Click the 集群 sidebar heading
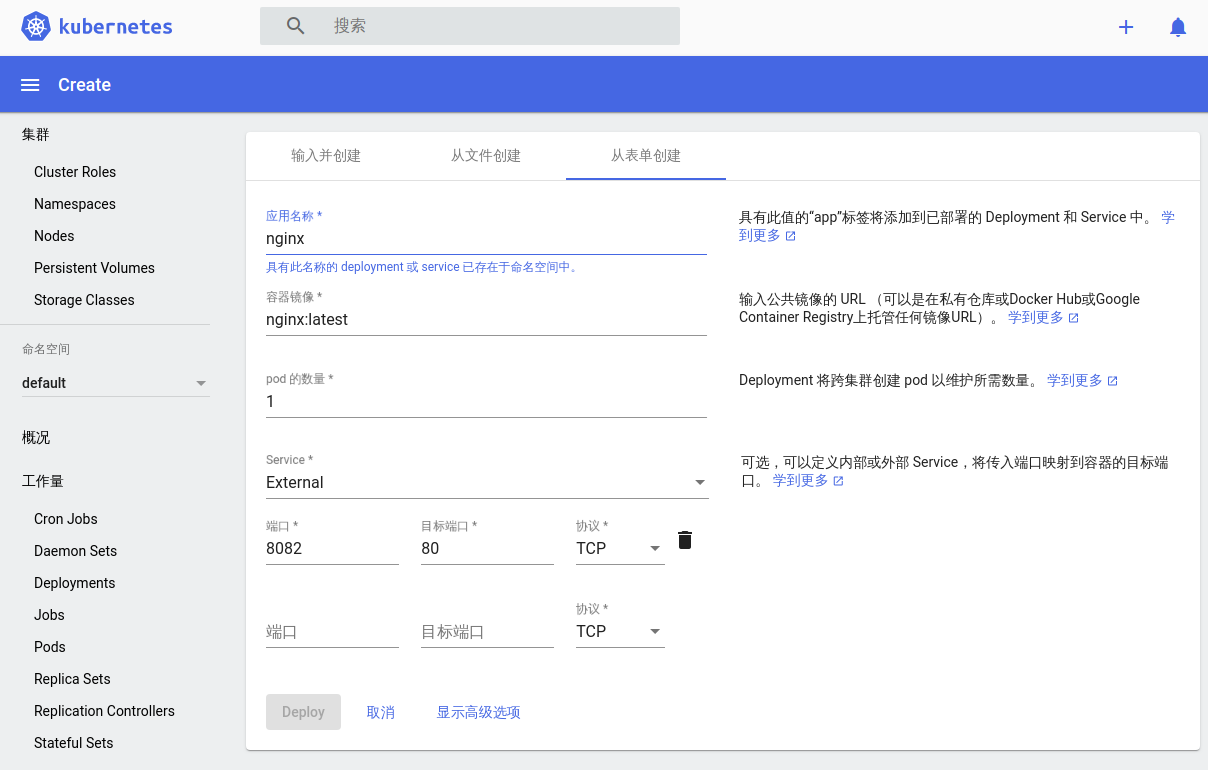Screen dimensions: 1208x770 36,135
